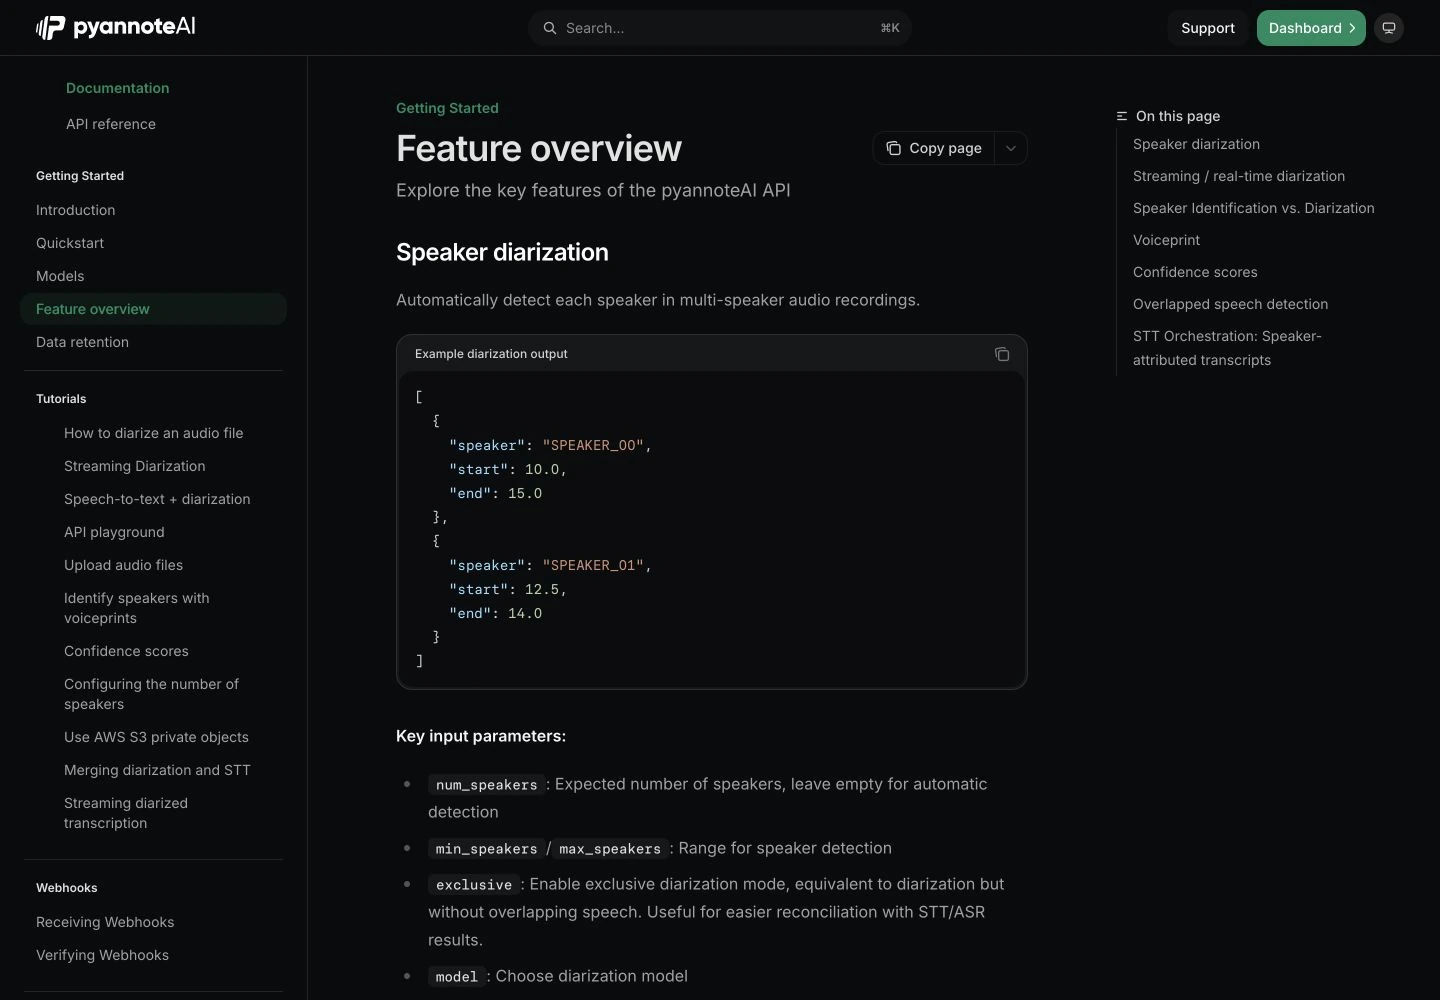The image size is (1440, 1000).
Task: Open the Quickstart page
Action: (x=70, y=243)
